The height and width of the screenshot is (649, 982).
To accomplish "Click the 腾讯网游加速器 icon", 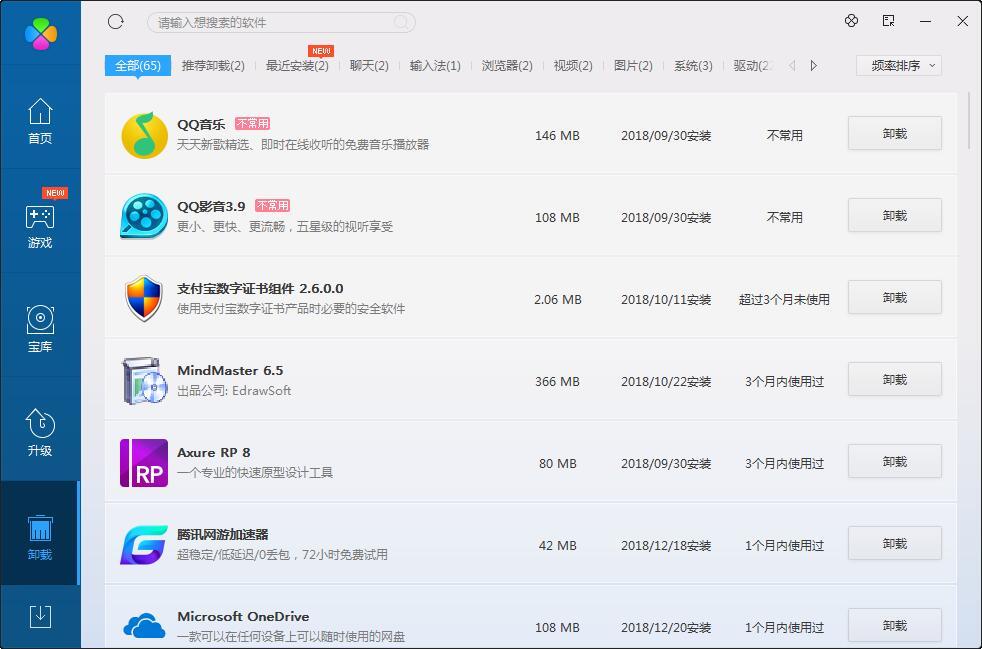I will 143,543.
